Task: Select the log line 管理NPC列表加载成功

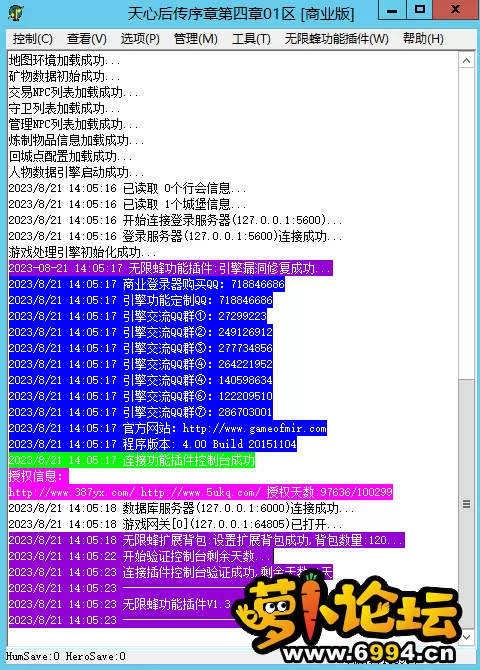Action: [x=73, y=124]
